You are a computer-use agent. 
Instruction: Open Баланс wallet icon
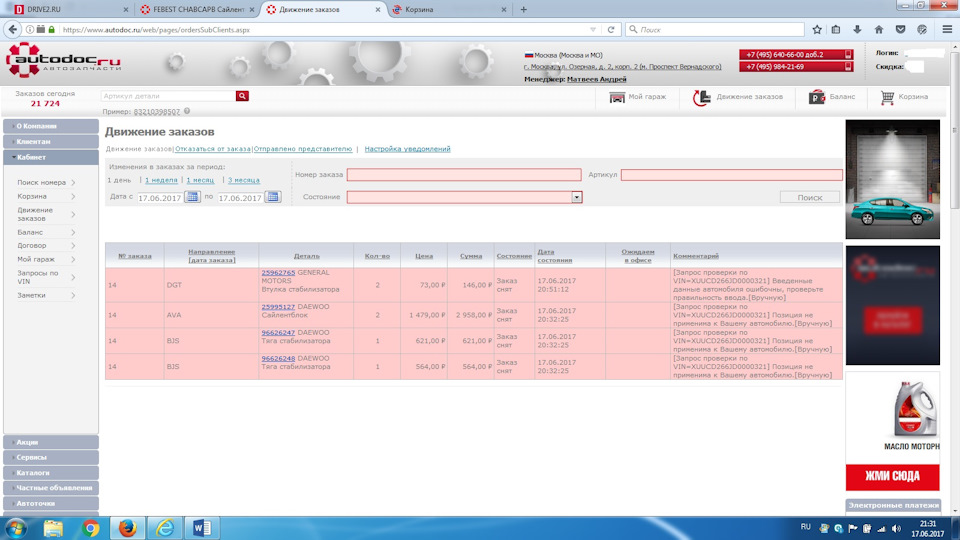point(816,97)
